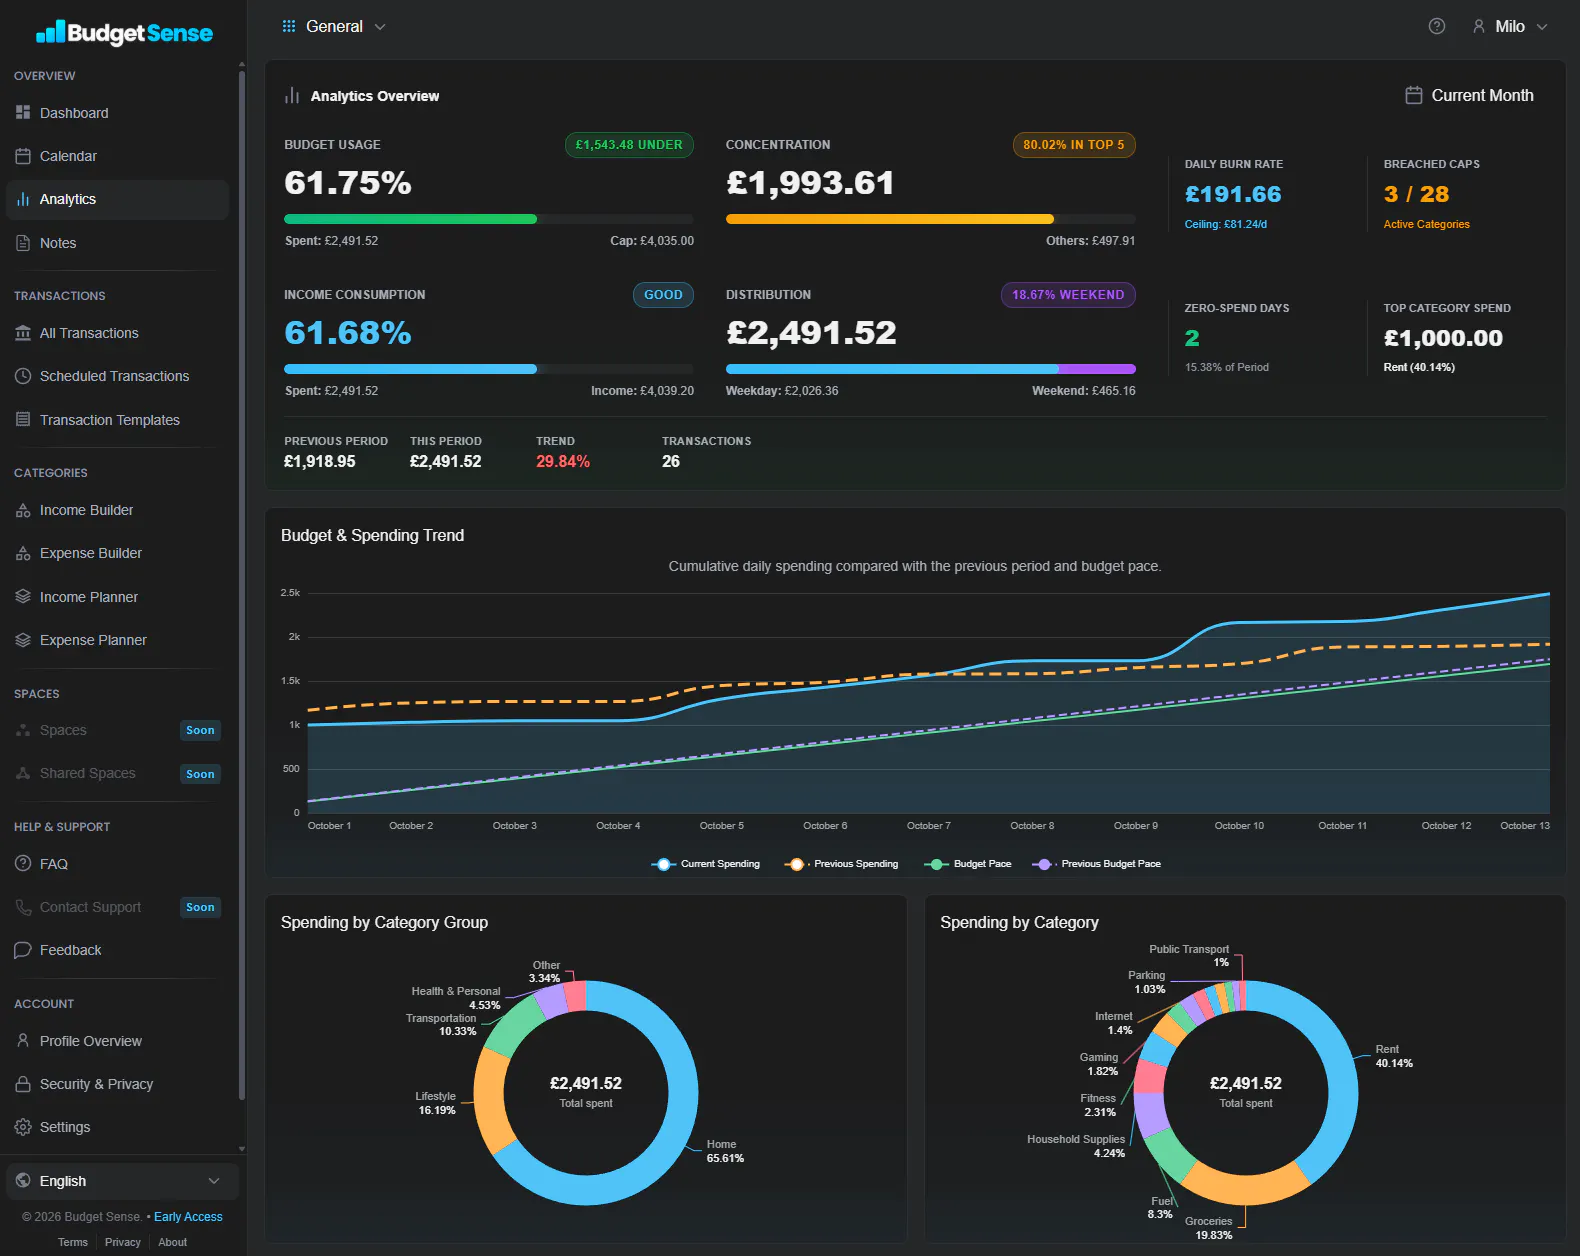Open the Current Month period selector
This screenshot has height=1256, width=1580.
click(1469, 95)
